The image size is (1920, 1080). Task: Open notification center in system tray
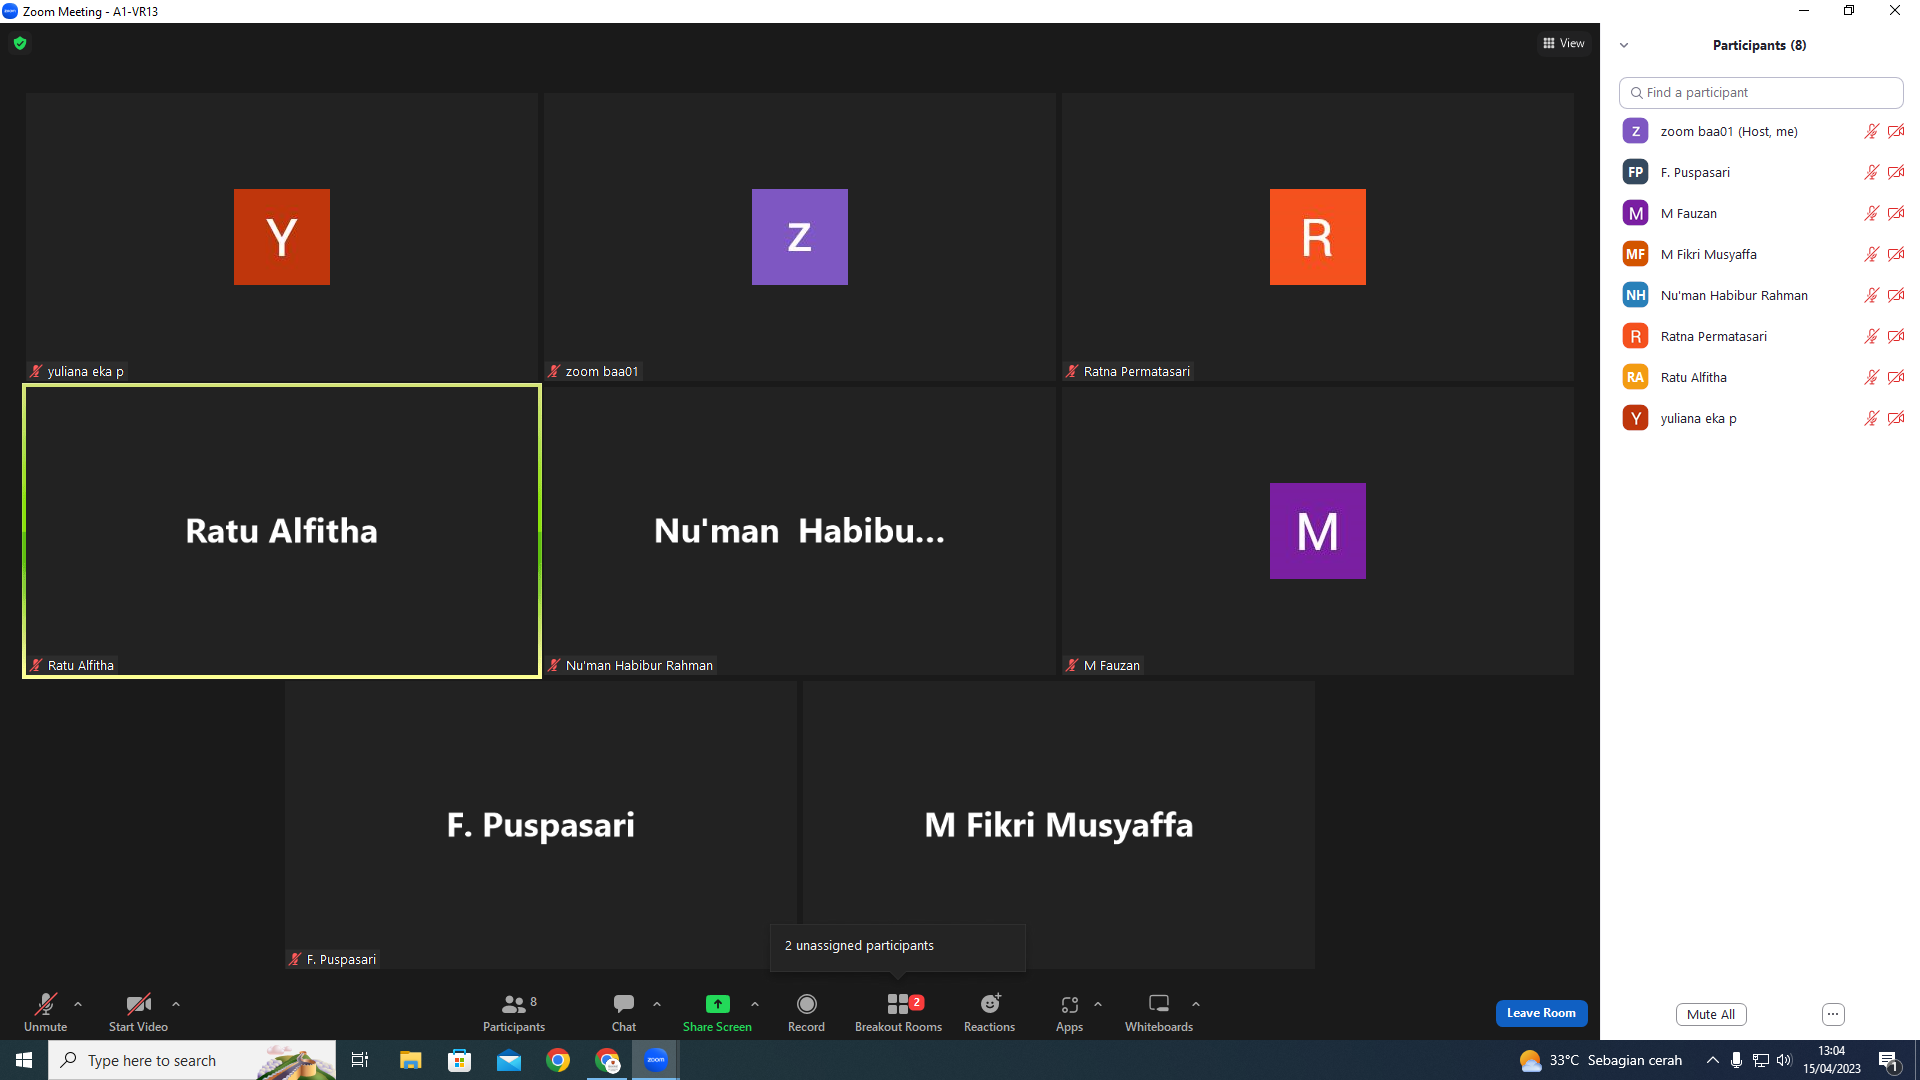(x=1889, y=1060)
